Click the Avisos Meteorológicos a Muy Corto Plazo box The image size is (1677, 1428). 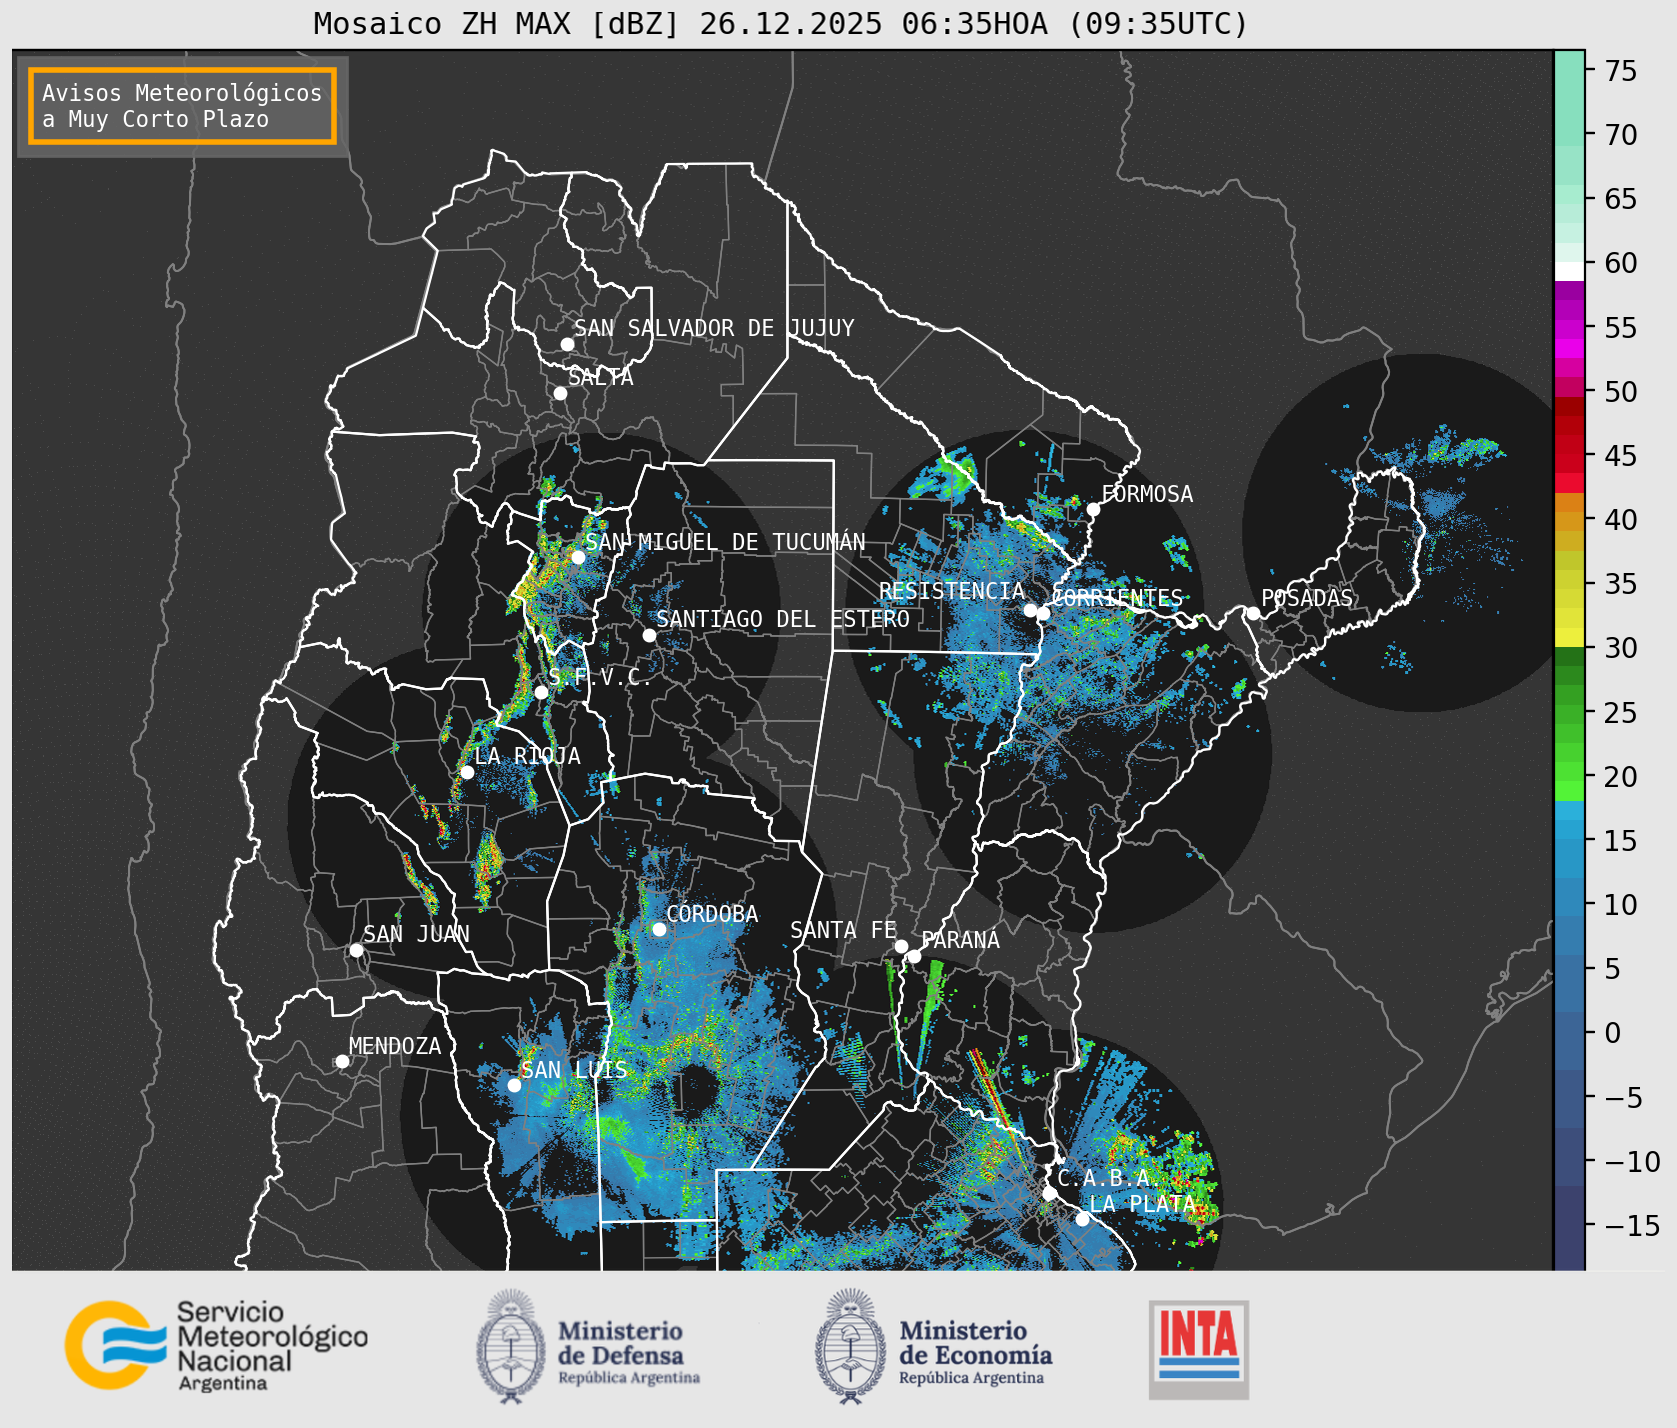[x=182, y=106]
